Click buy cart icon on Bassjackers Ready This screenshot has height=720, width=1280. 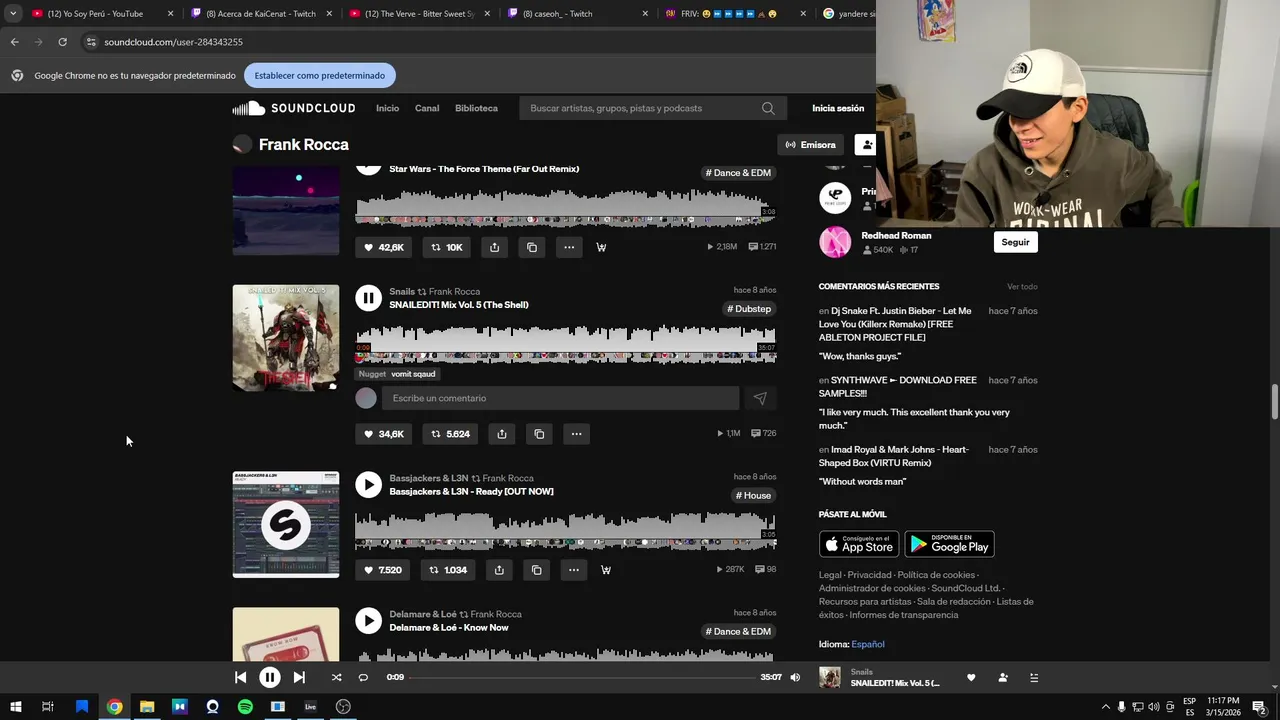point(606,570)
